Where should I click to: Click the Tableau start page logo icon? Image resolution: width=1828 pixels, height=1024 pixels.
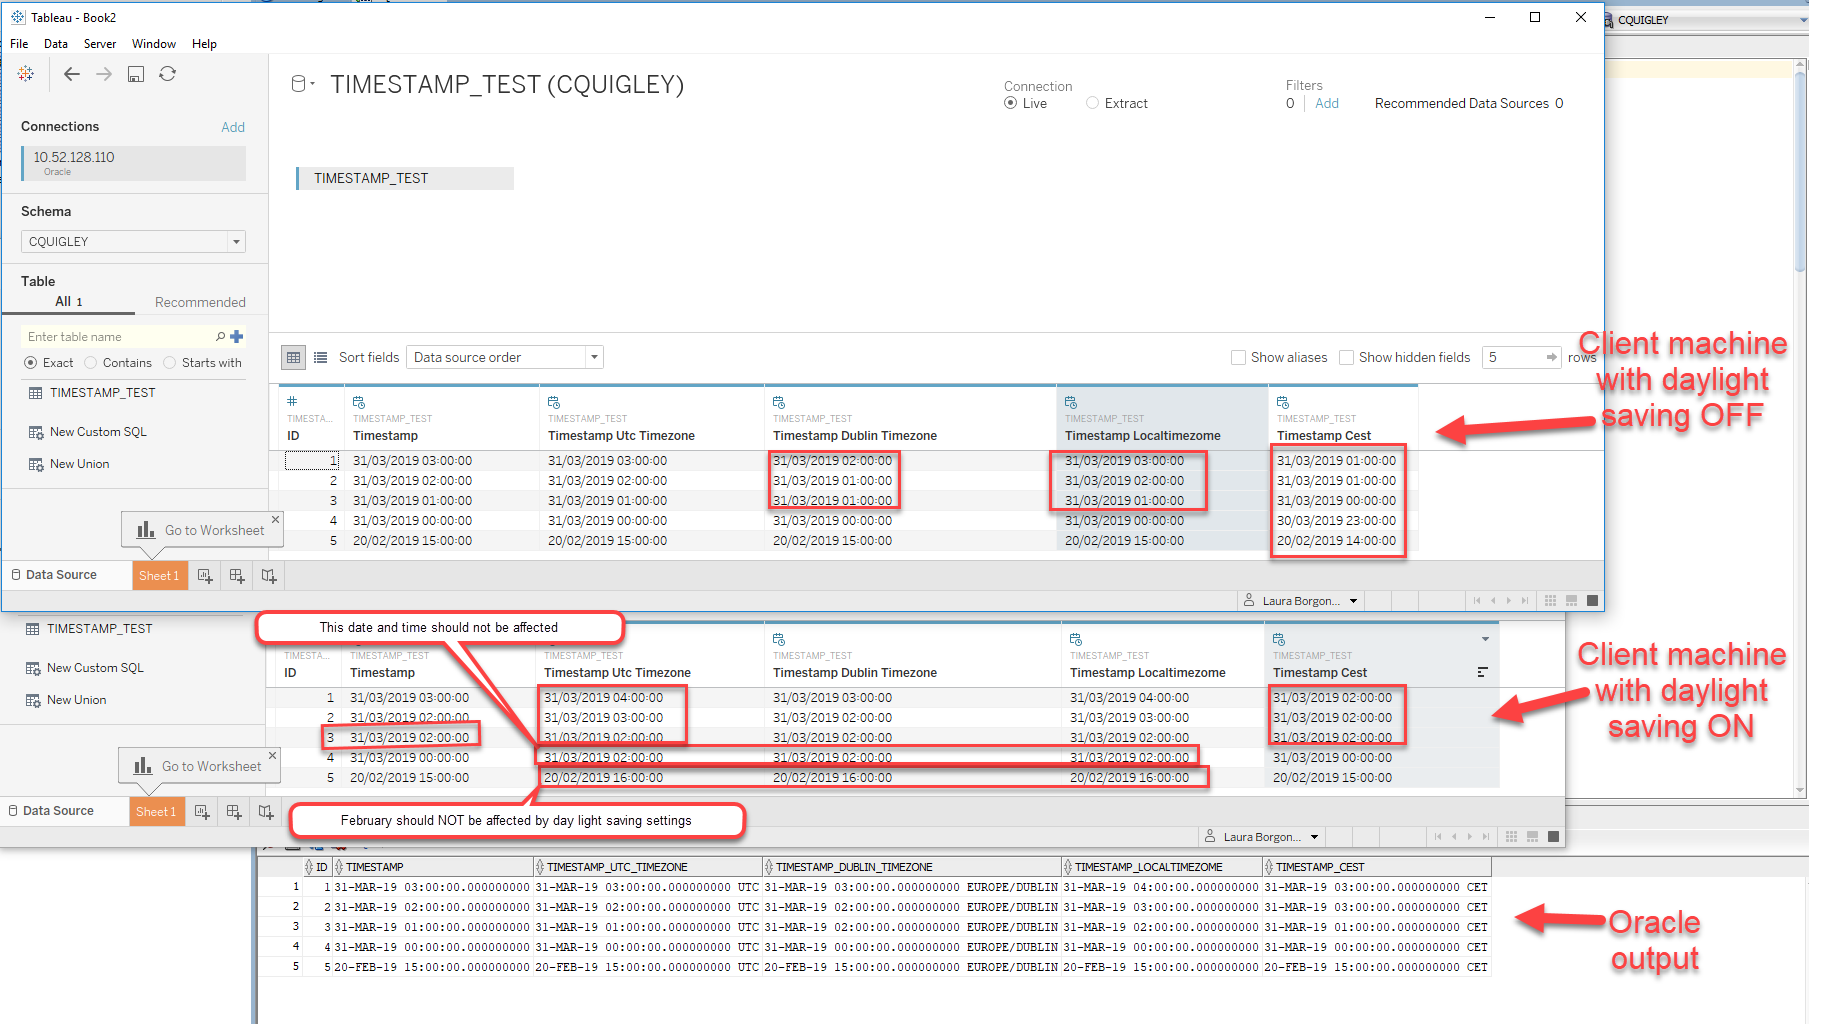click(x=26, y=74)
